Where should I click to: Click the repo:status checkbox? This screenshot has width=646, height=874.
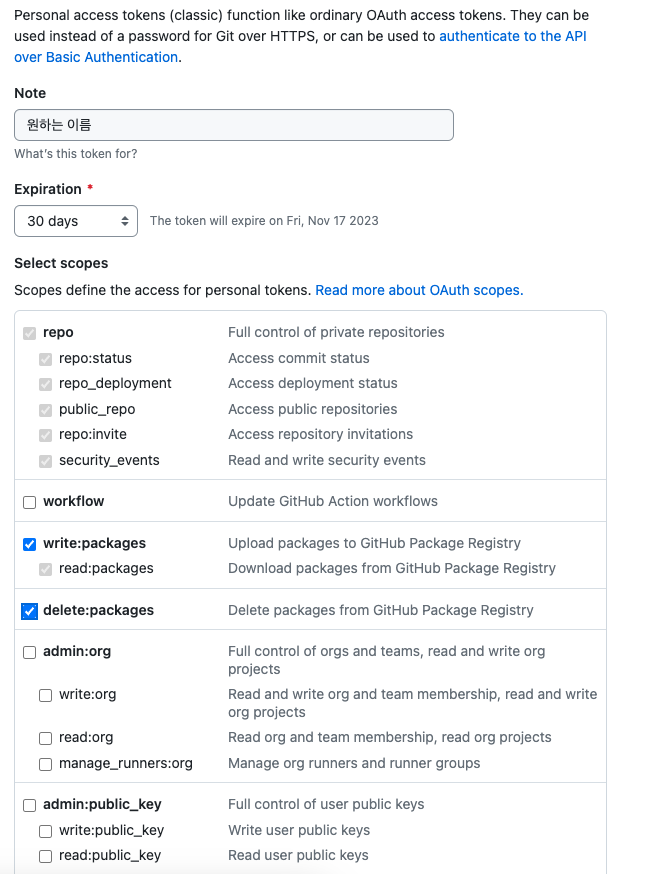click(x=46, y=360)
